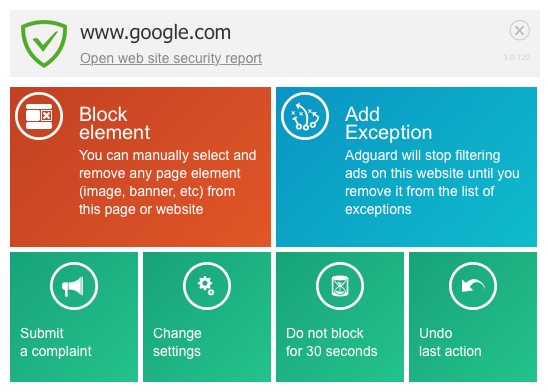Select the Add Exception heading
Image resolution: width=548 pixels, height=392 pixels.
(x=388, y=123)
